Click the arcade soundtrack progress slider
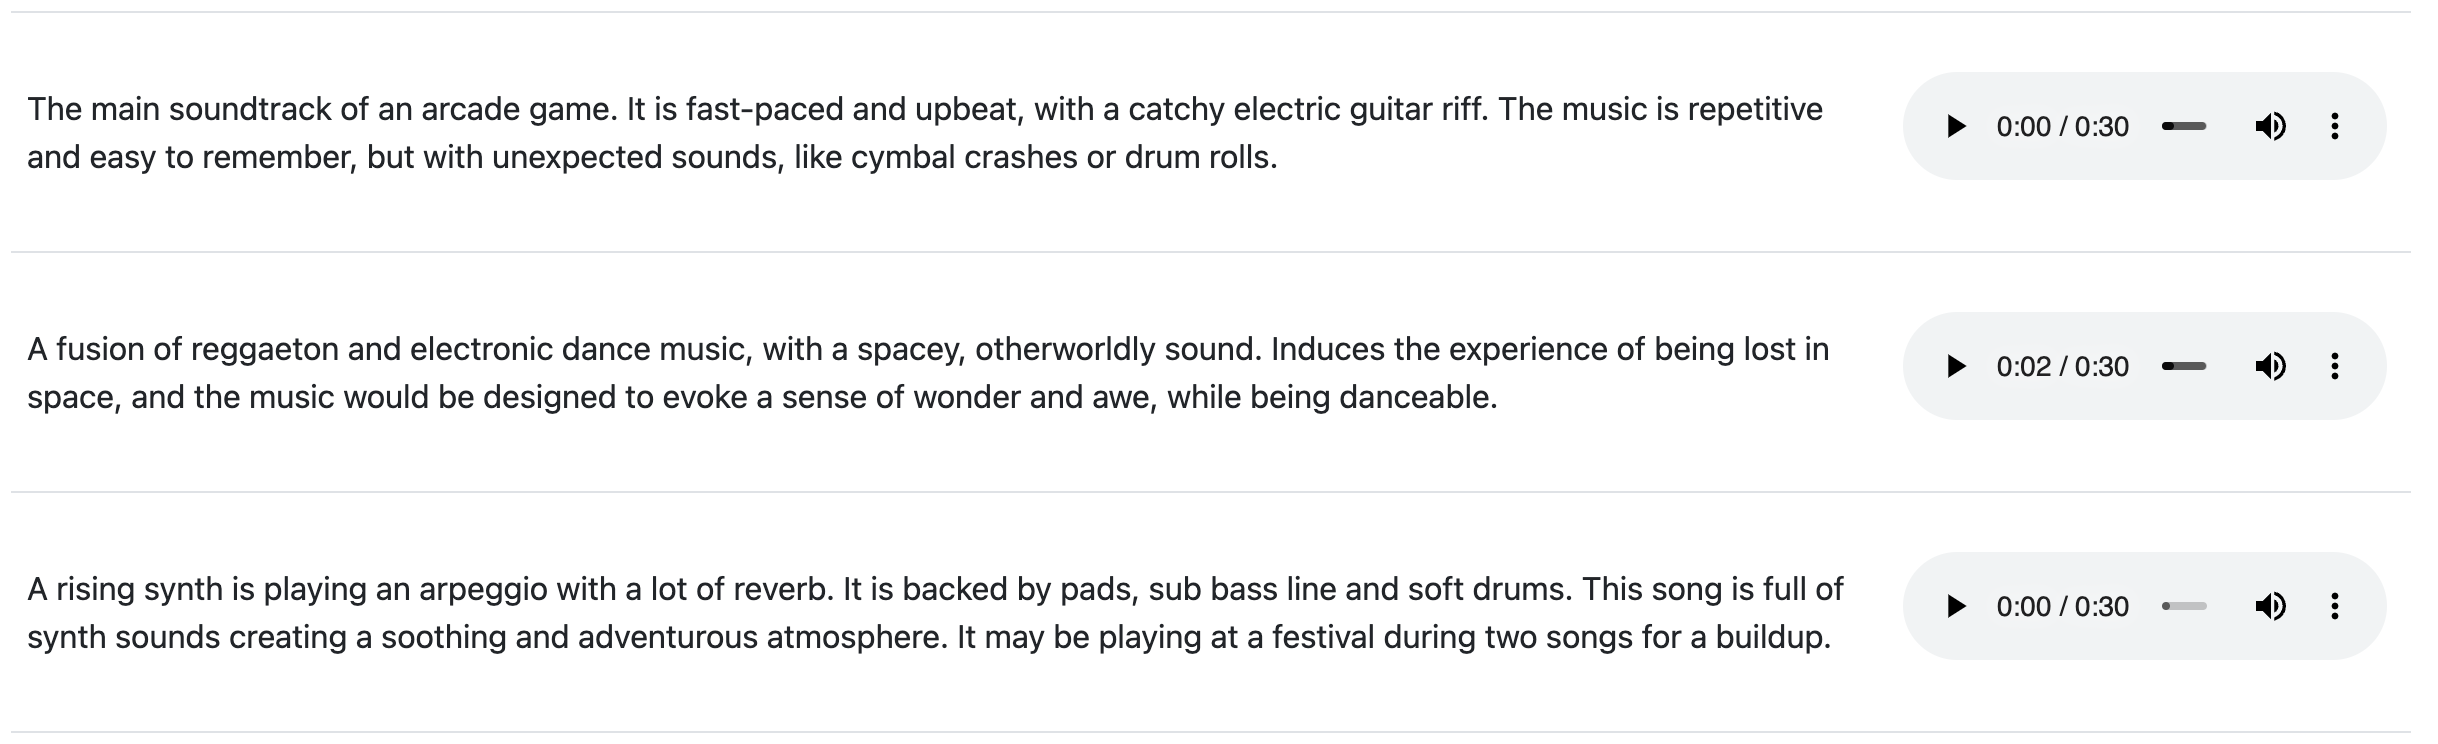Image resolution: width=2438 pixels, height=744 pixels. click(2184, 127)
